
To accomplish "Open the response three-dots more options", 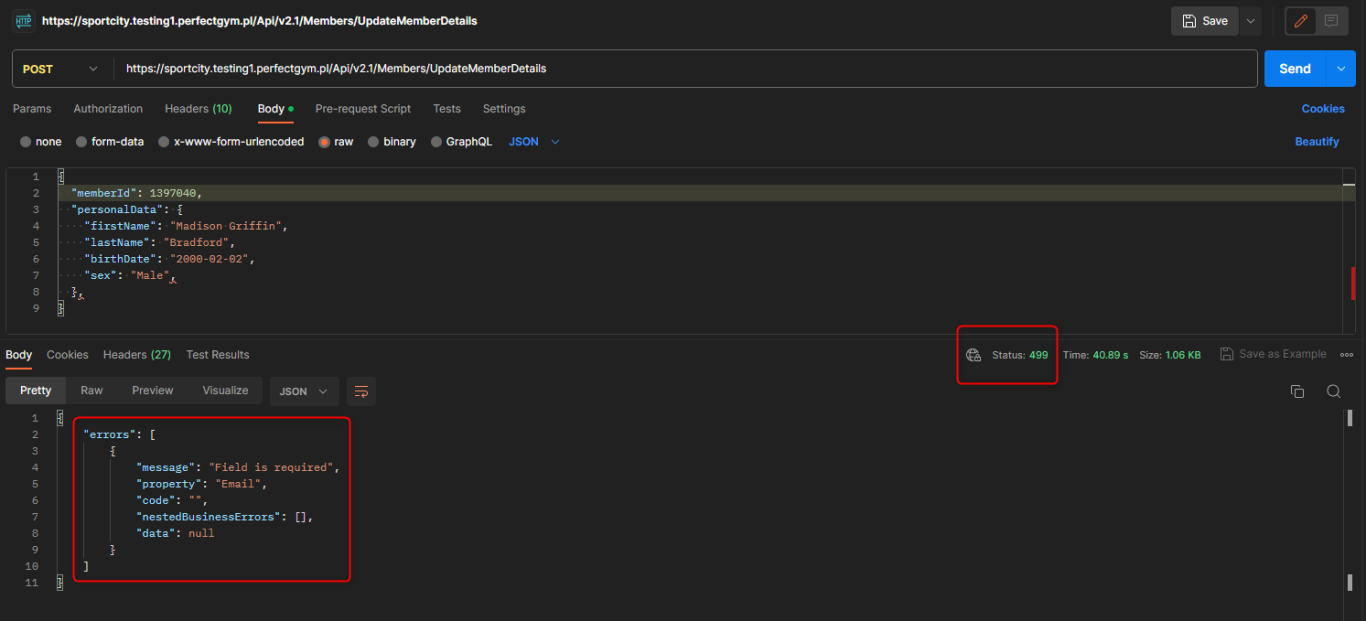I will (1346, 355).
